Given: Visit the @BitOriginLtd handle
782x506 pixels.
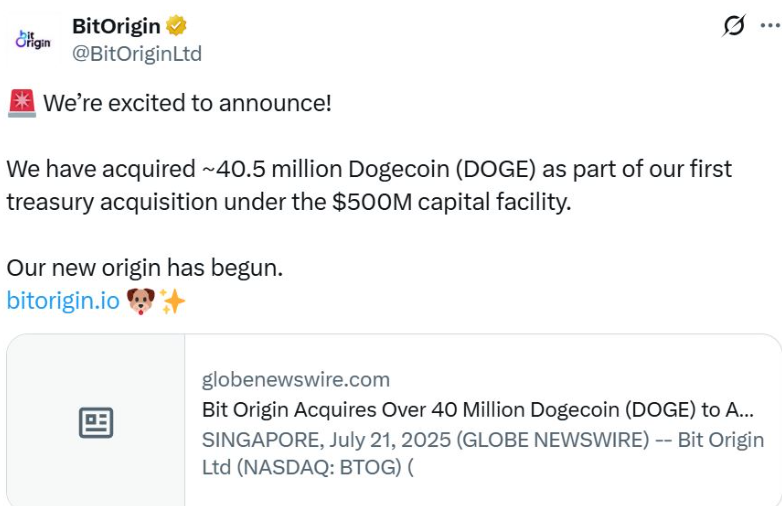Looking at the screenshot, I should coord(136,53).
